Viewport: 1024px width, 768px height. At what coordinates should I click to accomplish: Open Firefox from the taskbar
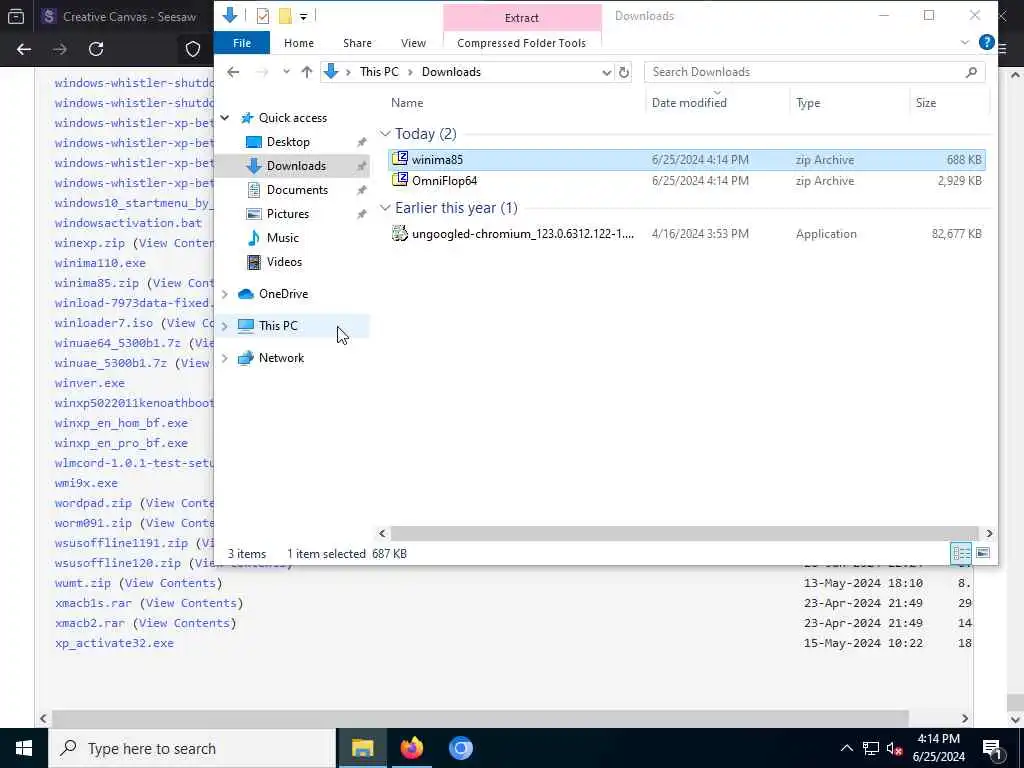pos(411,748)
